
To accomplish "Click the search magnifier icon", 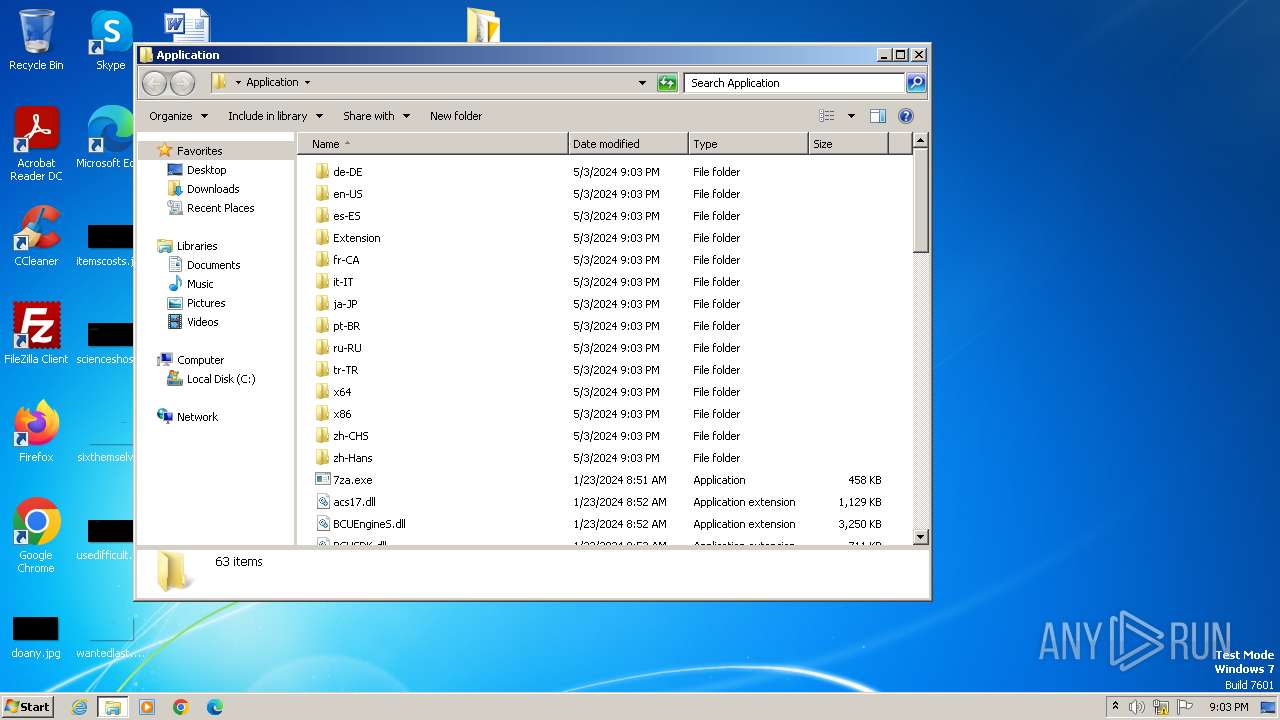I will [x=916, y=83].
